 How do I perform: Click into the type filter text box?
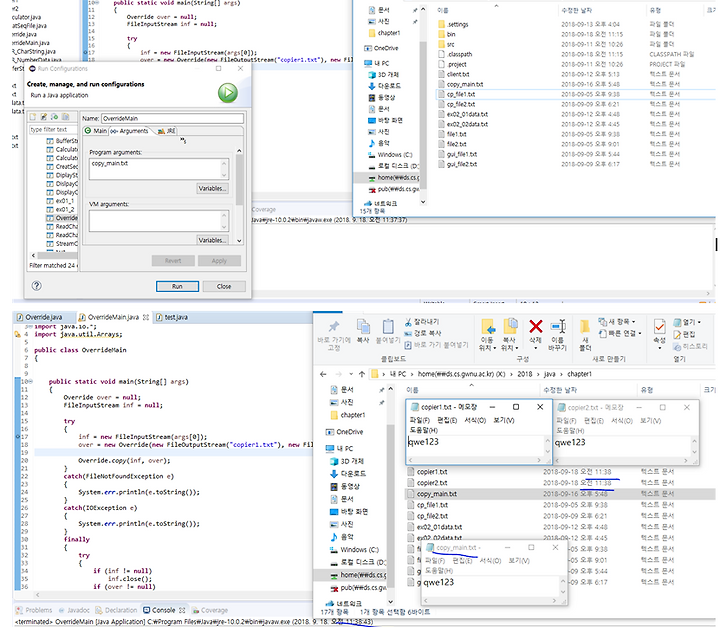[52, 130]
